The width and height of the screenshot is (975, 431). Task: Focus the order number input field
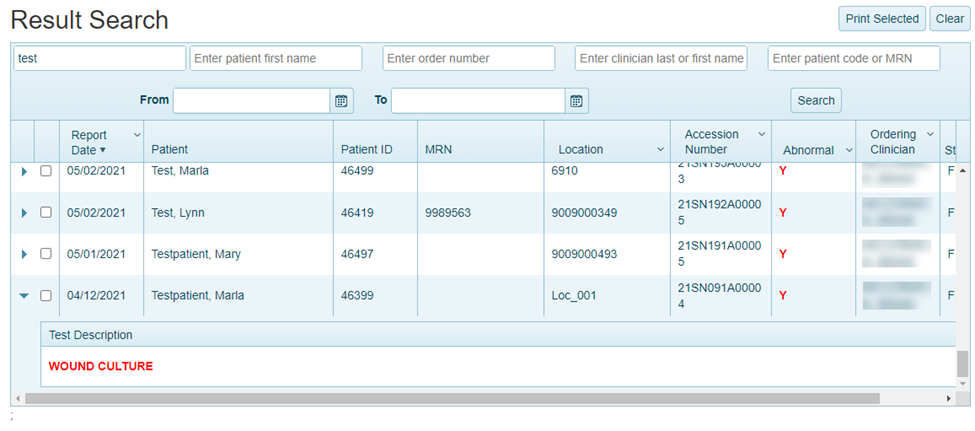pos(468,59)
